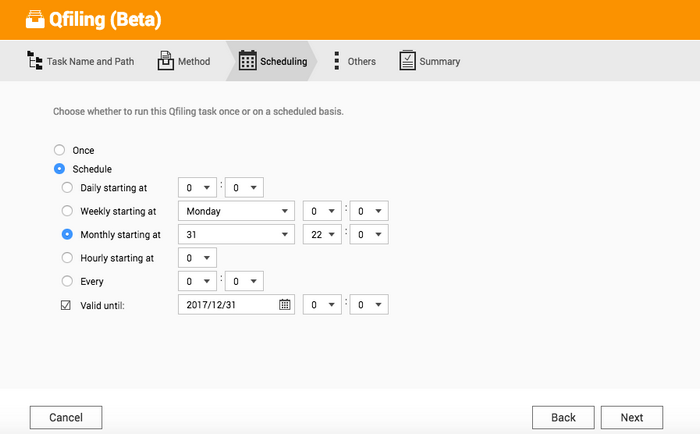
Task: Click the Cancel button
Action: (66, 417)
